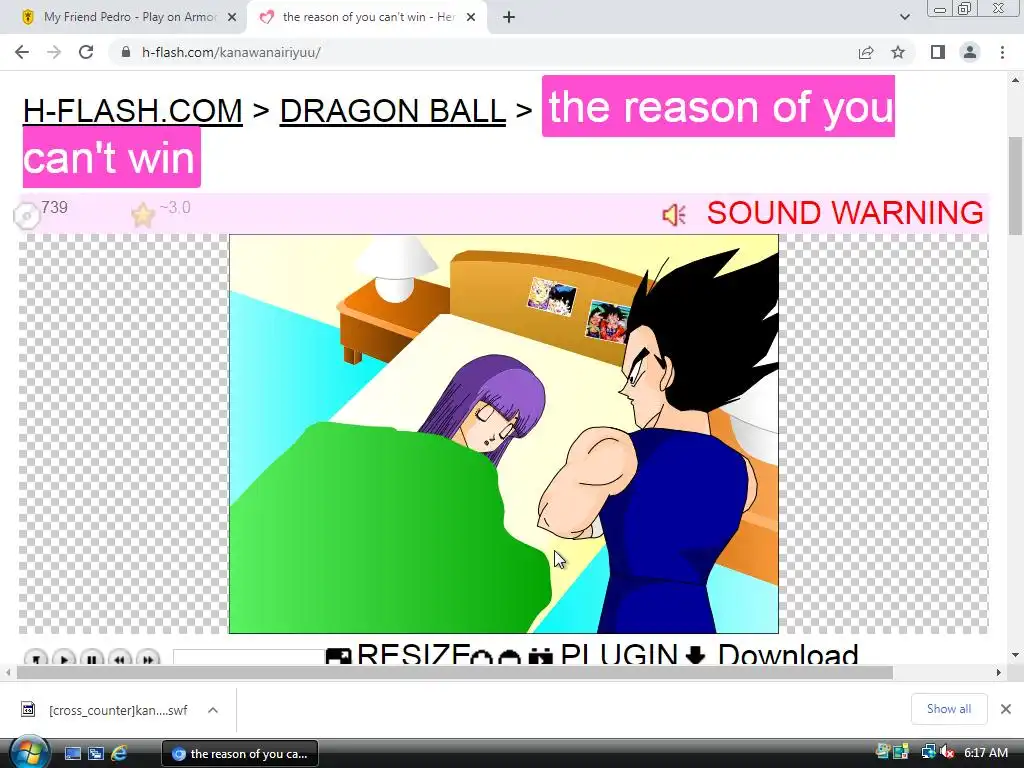Click the 6:17 AM system clock
The height and width of the screenshot is (768, 1024).
coord(985,753)
